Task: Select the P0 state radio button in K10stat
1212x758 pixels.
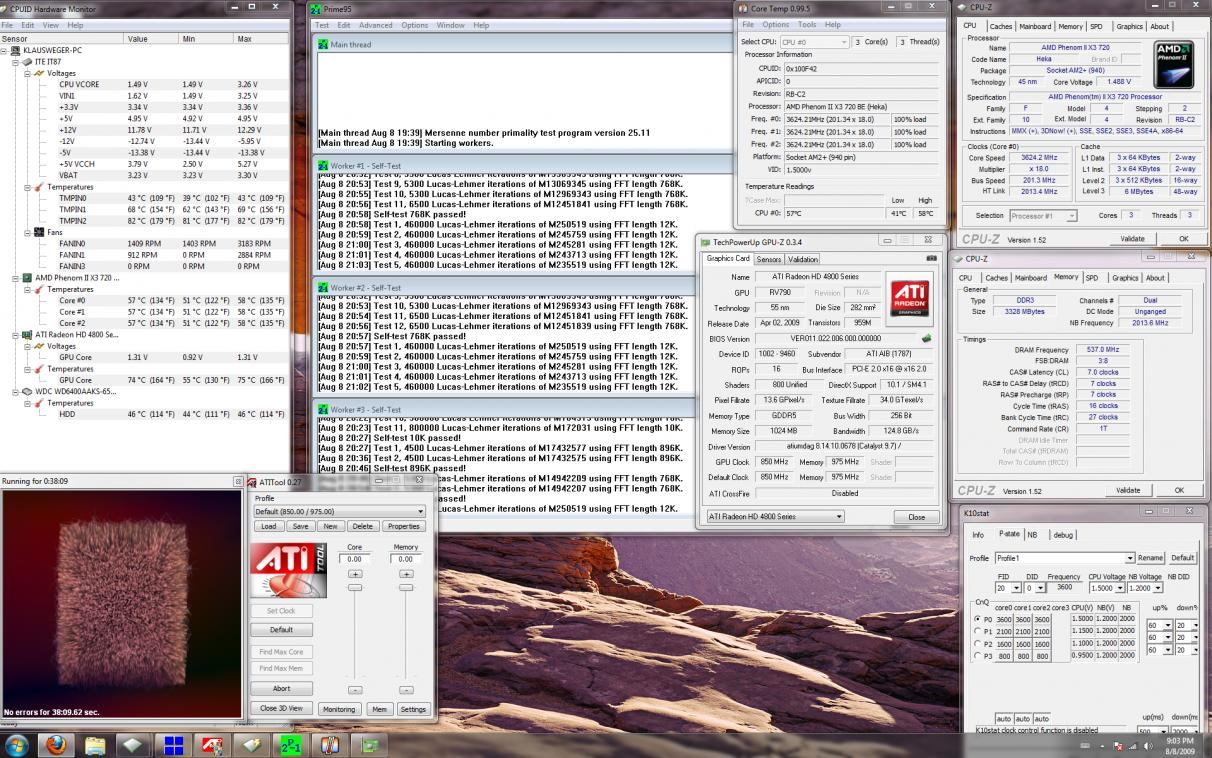Action: (x=978, y=619)
